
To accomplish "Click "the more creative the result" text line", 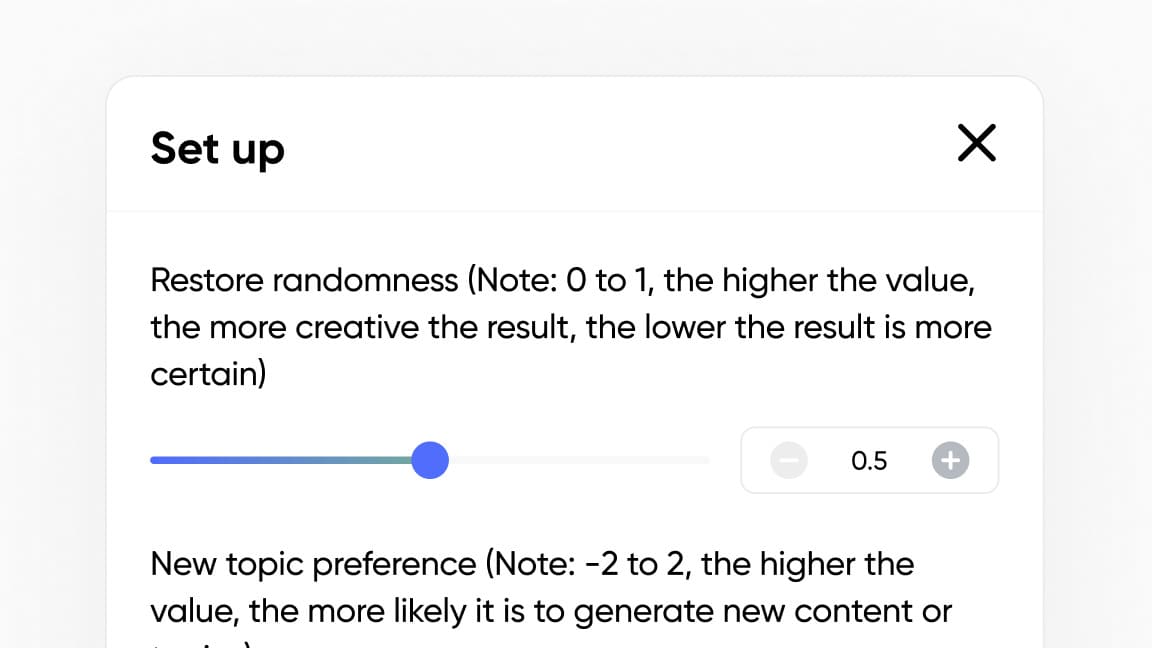I will (x=360, y=328).
